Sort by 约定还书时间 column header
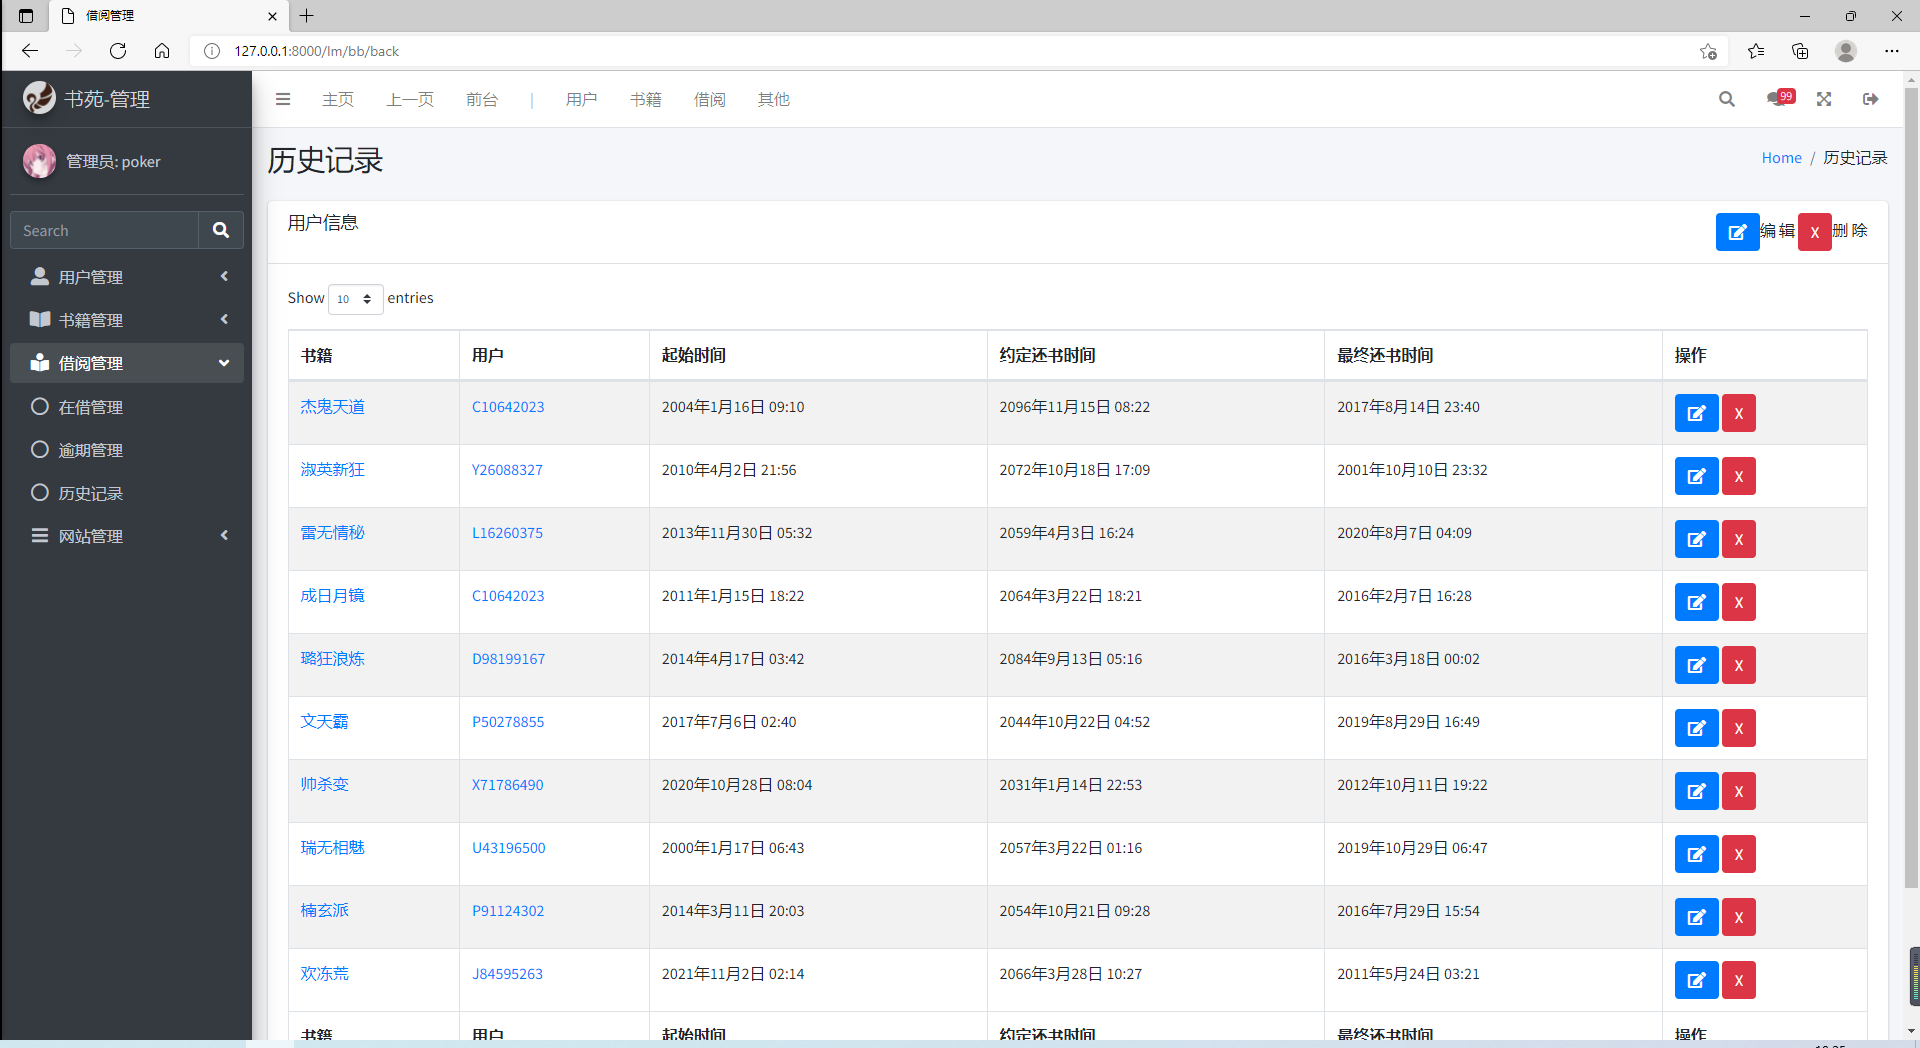The height and width of the screenshot is (1048, 1920). click(1156, 355)
